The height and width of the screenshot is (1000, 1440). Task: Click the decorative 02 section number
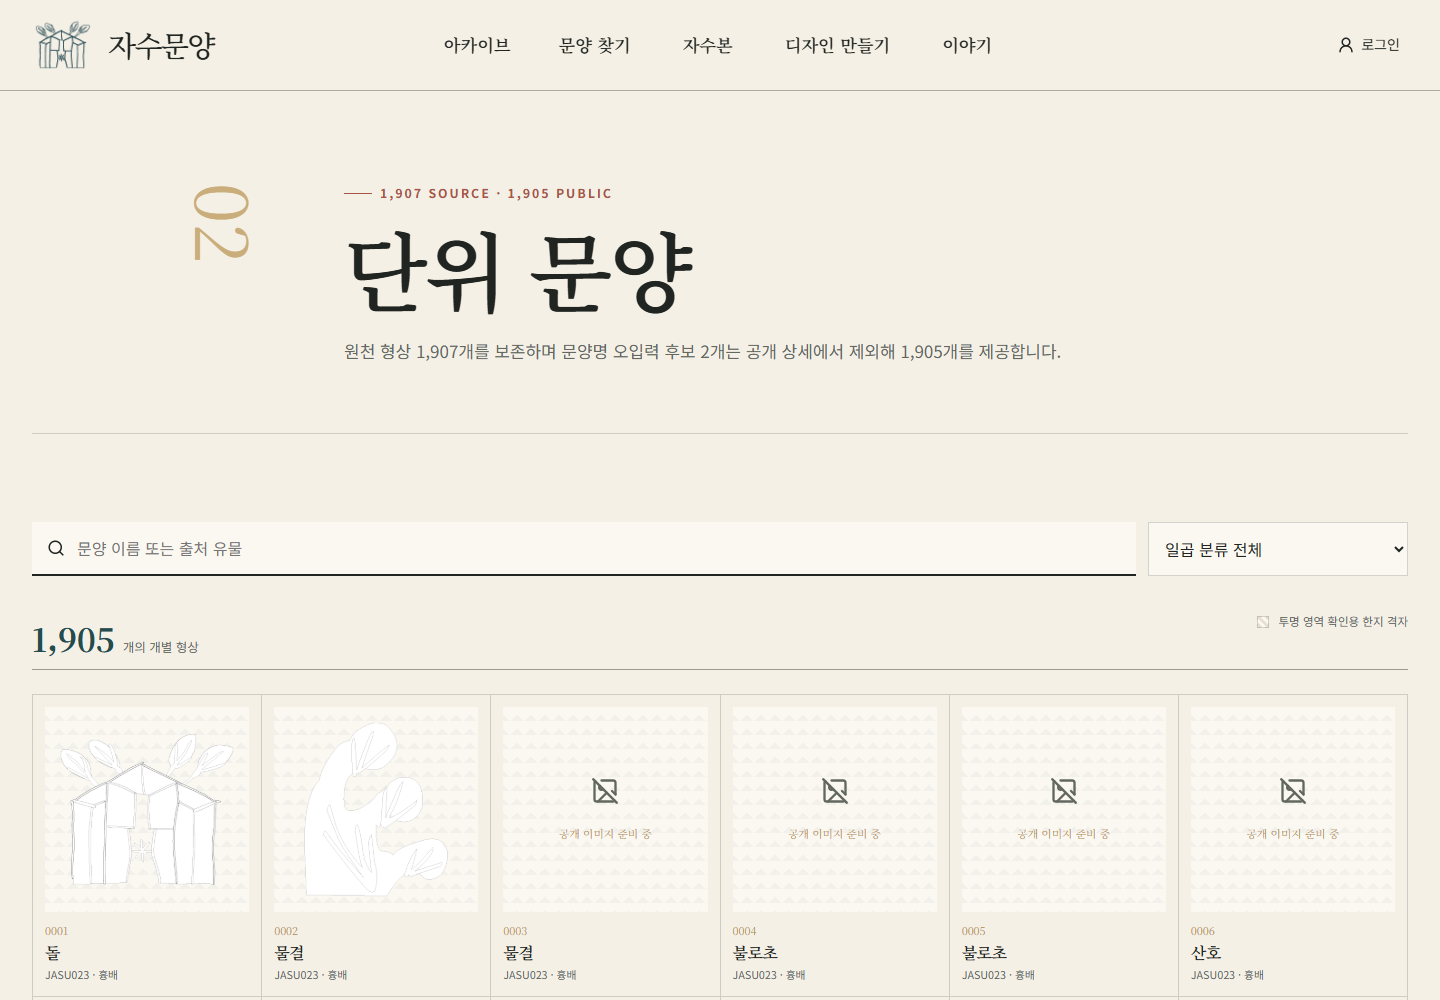pos(221,223)
